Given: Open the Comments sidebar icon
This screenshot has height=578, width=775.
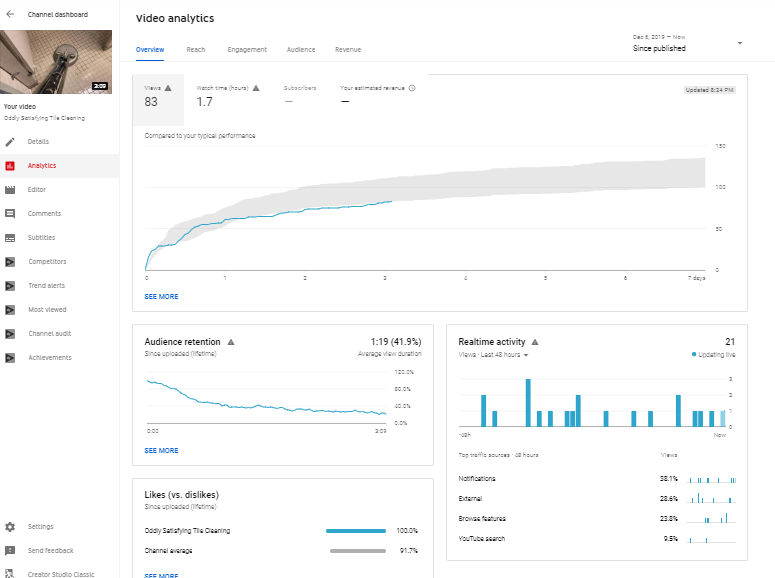Looking at the screenshot, I should pos(10,214).
